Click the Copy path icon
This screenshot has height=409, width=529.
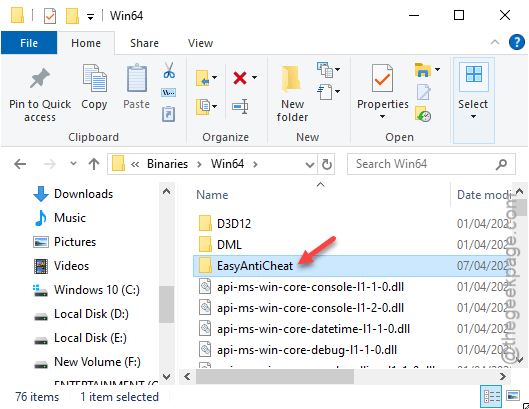pos(169,92)
